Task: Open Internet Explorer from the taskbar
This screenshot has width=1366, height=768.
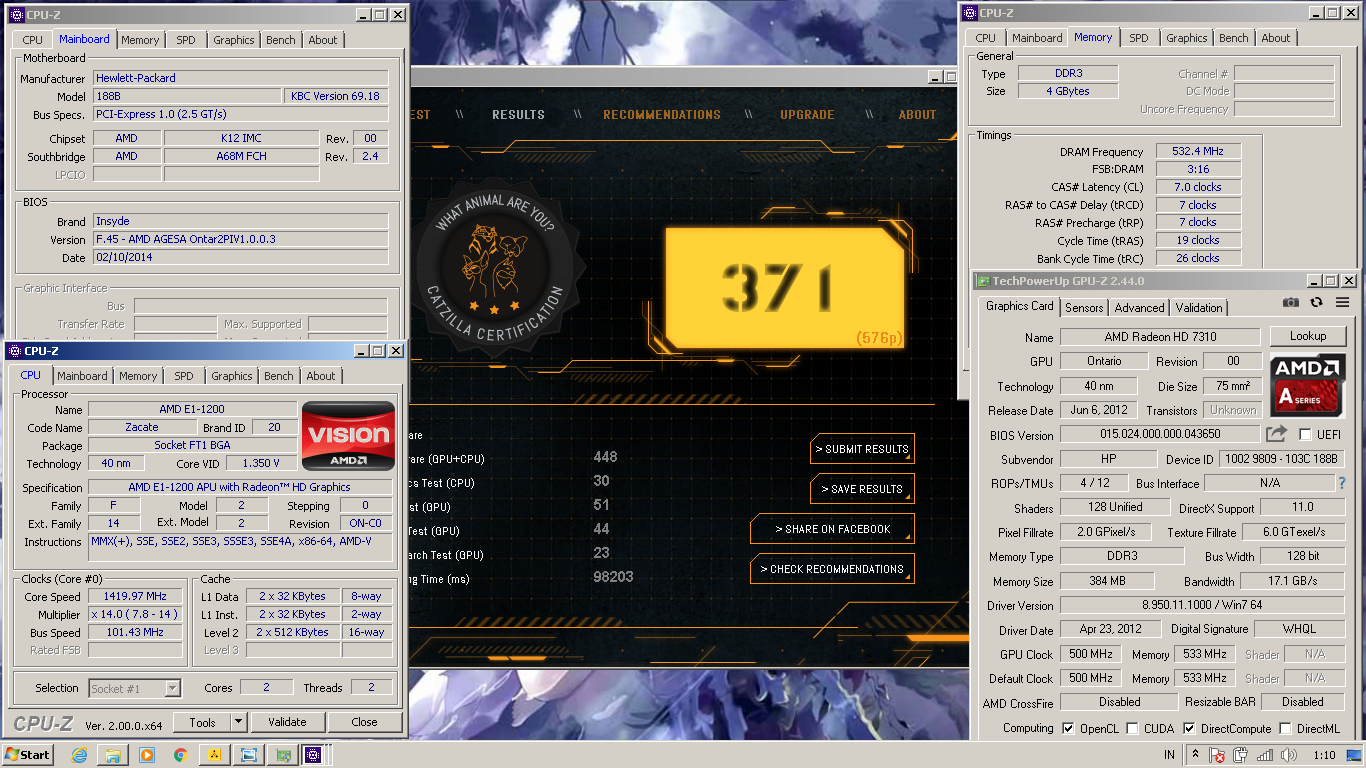Action: [79, 755]
